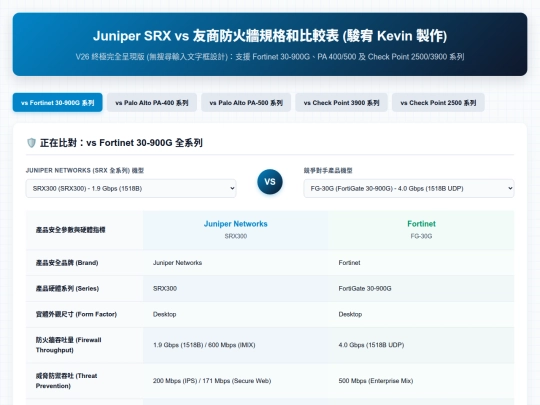
Task: Click the 500 Mbps (Enterprise Mix) cell
Action: (x=421, y=381)
